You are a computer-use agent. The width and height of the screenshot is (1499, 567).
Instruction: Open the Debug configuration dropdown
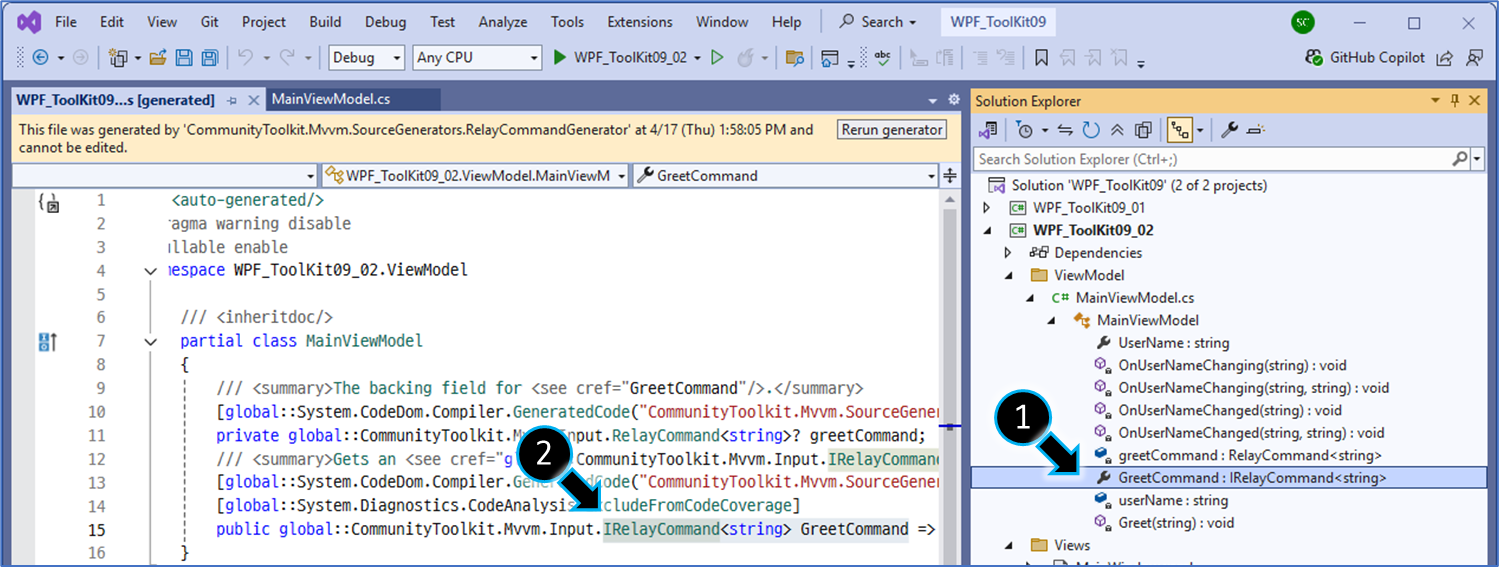pos(367,58)
